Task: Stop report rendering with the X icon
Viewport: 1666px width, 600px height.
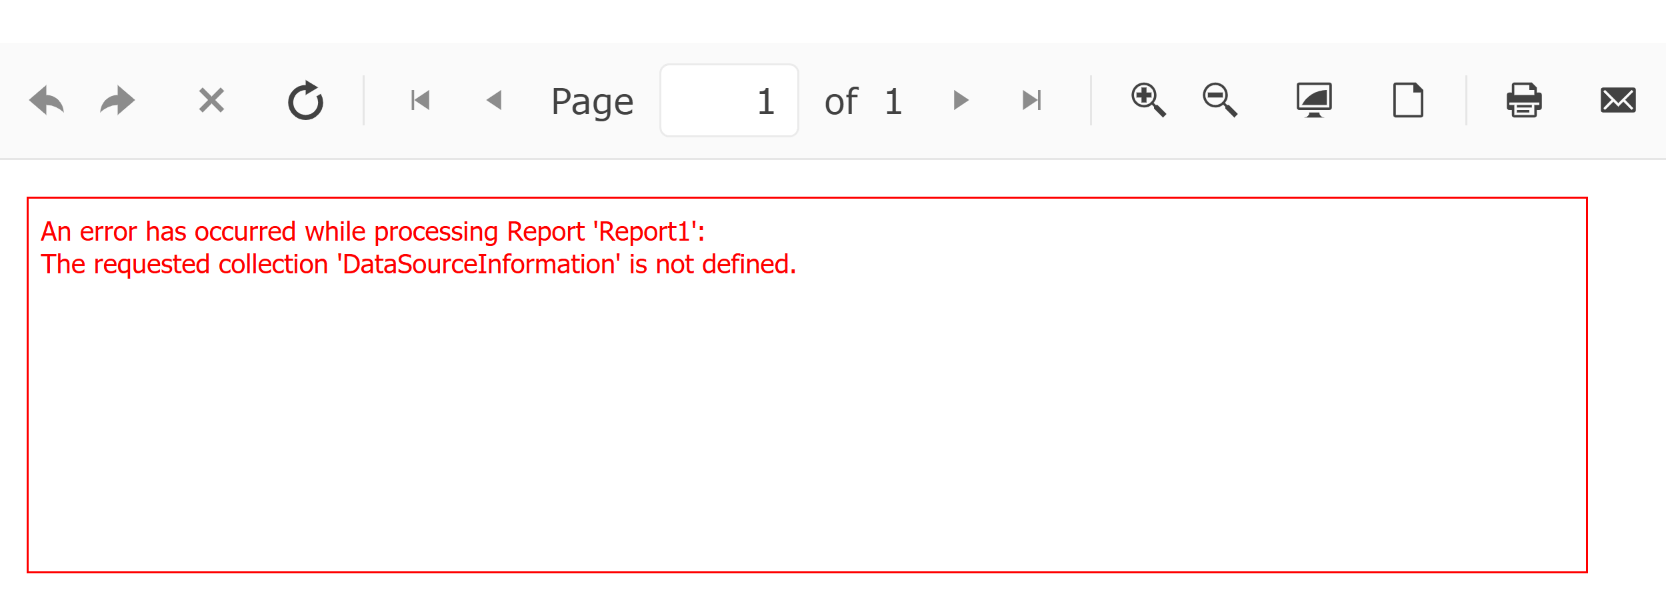Action: point(211,100)
